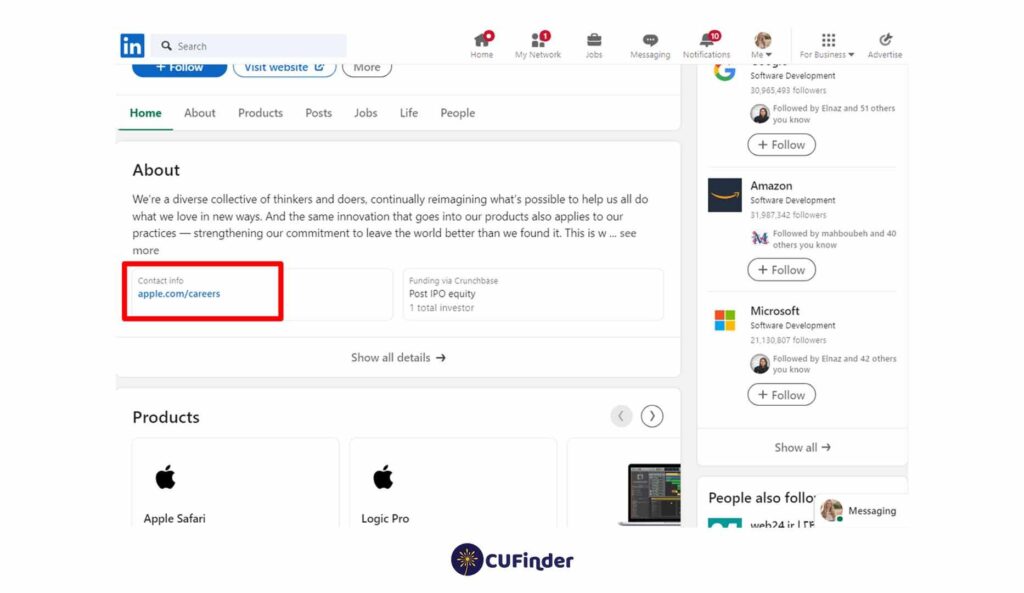
Task: Switch to the About tab
Action: tap(199, 113)
